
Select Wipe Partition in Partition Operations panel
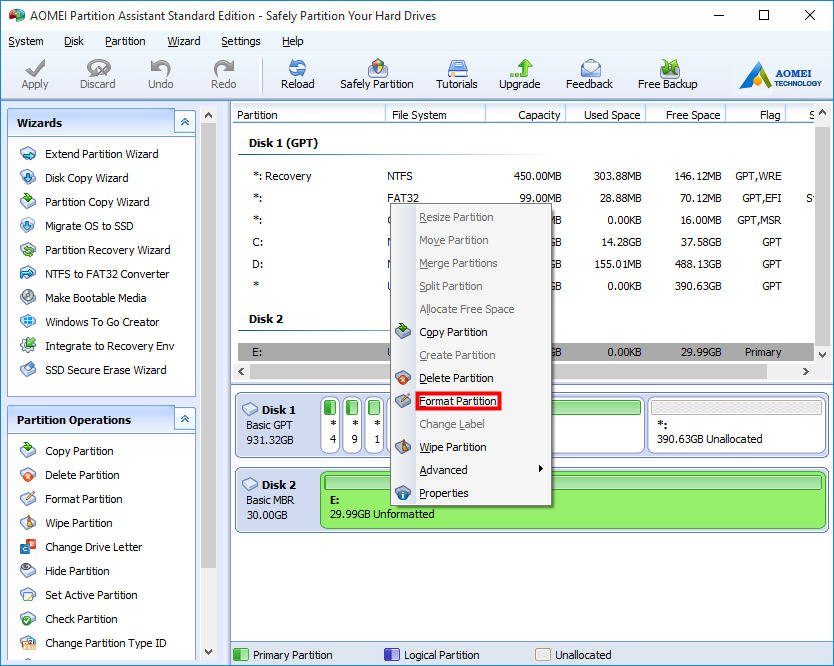point(79,523)
